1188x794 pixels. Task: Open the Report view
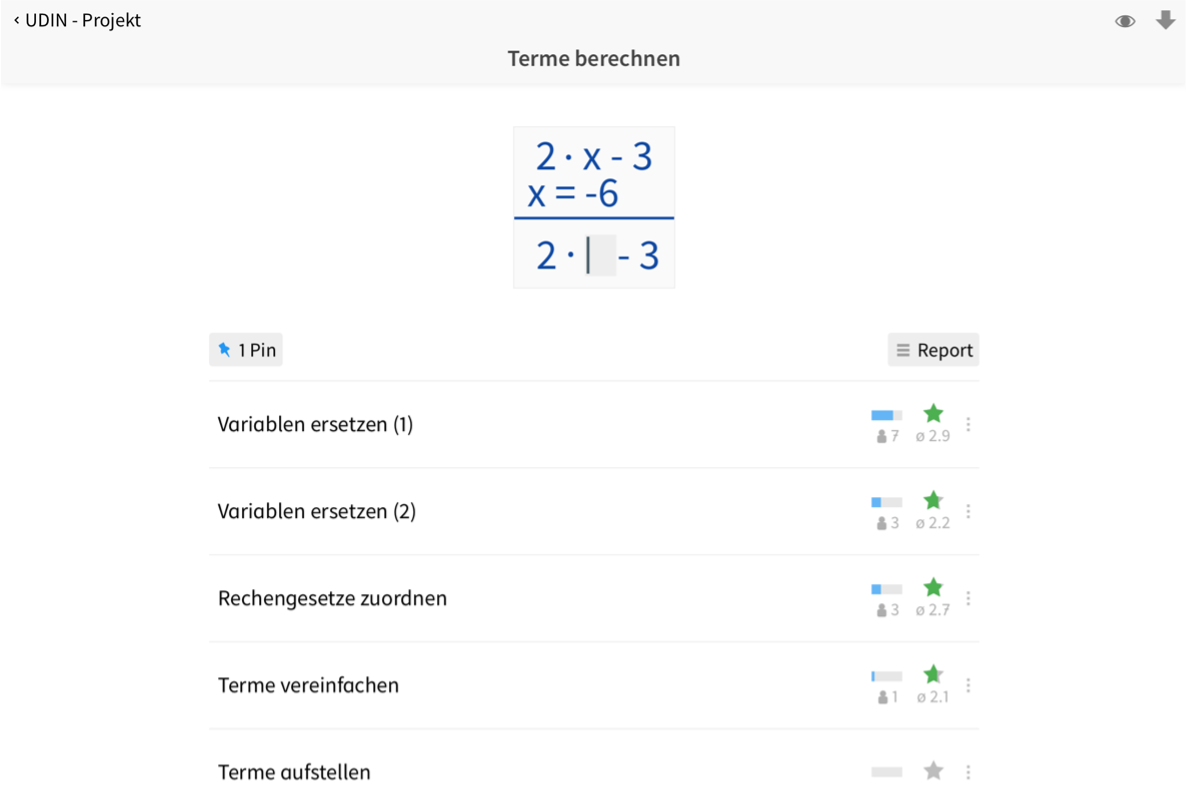[933, 350]
